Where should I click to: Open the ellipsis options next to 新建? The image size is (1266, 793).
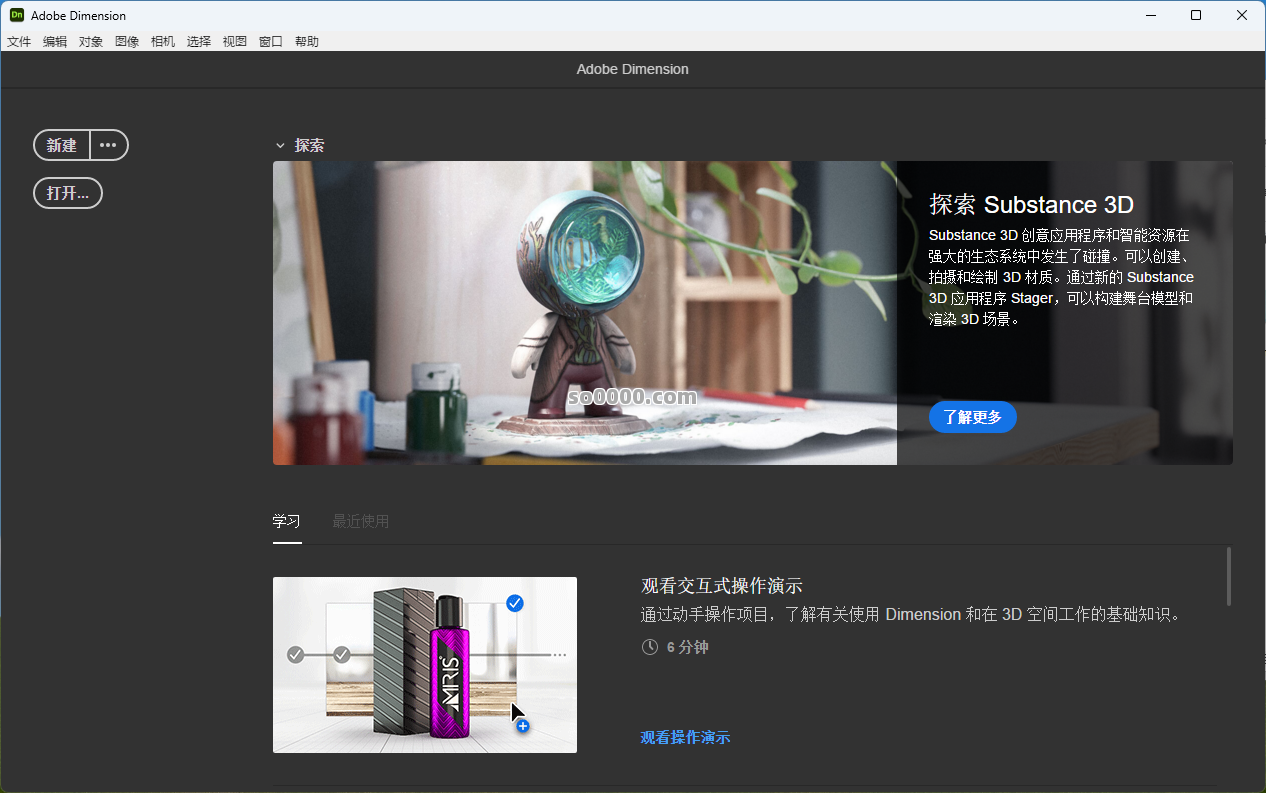click(x=108, y=145)
